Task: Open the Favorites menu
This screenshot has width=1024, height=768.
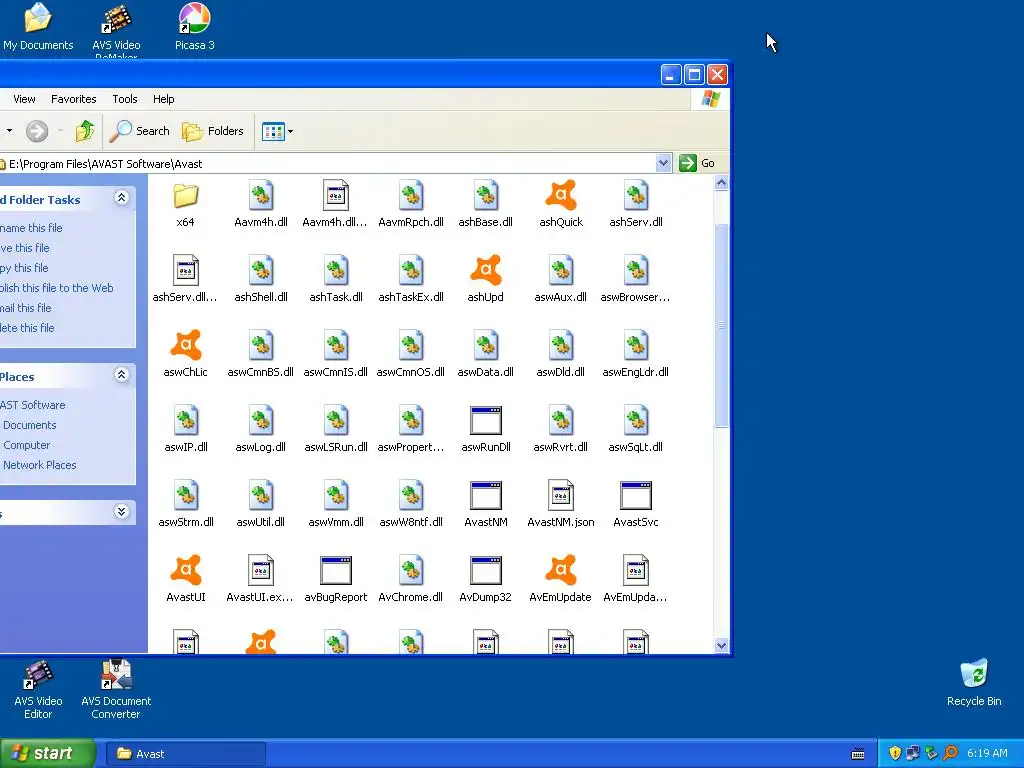Action: tap(74, 99)
